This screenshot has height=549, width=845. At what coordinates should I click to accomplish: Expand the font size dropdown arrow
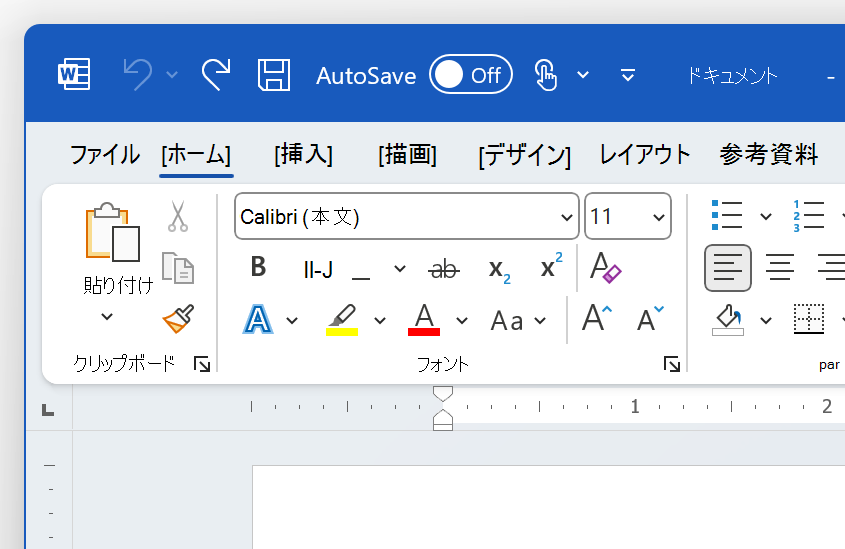coord(659,217)
